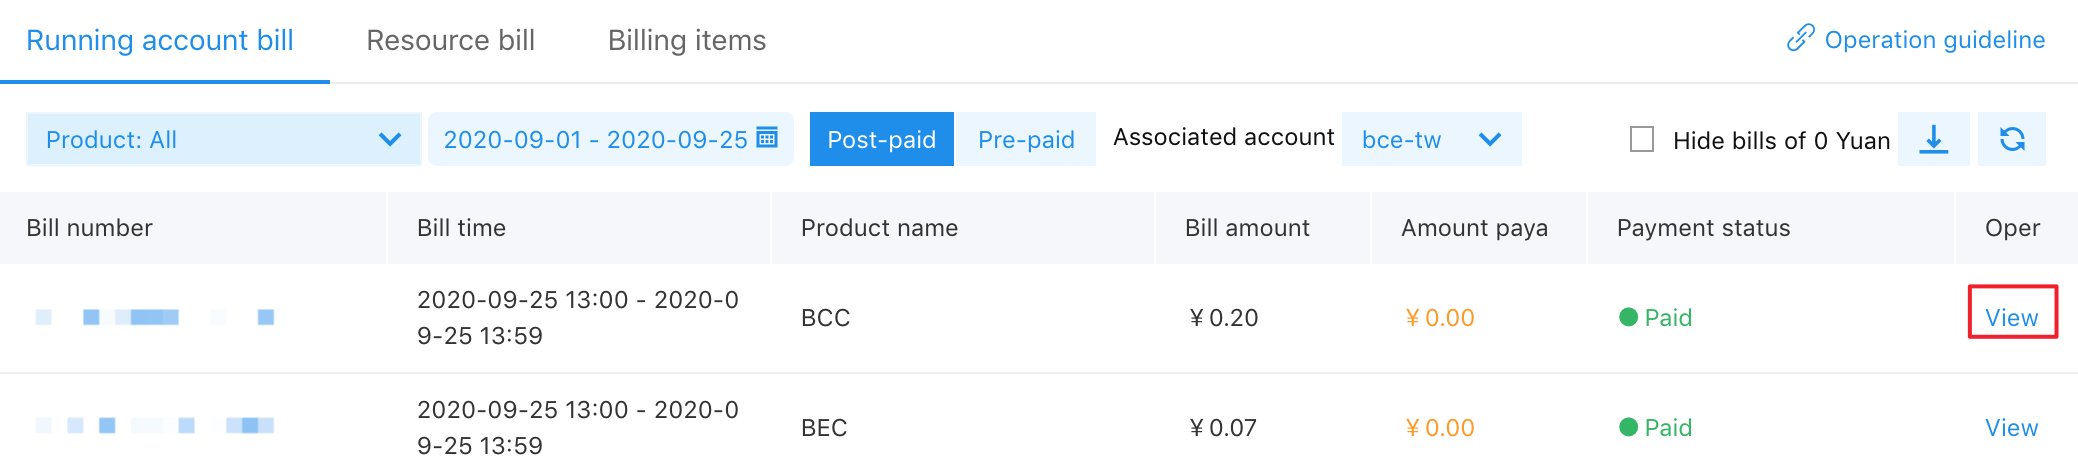Viewport: 2078px width, 468px height.
Task: Click the Operation guideline link icon
Action: pos(1800,39)
